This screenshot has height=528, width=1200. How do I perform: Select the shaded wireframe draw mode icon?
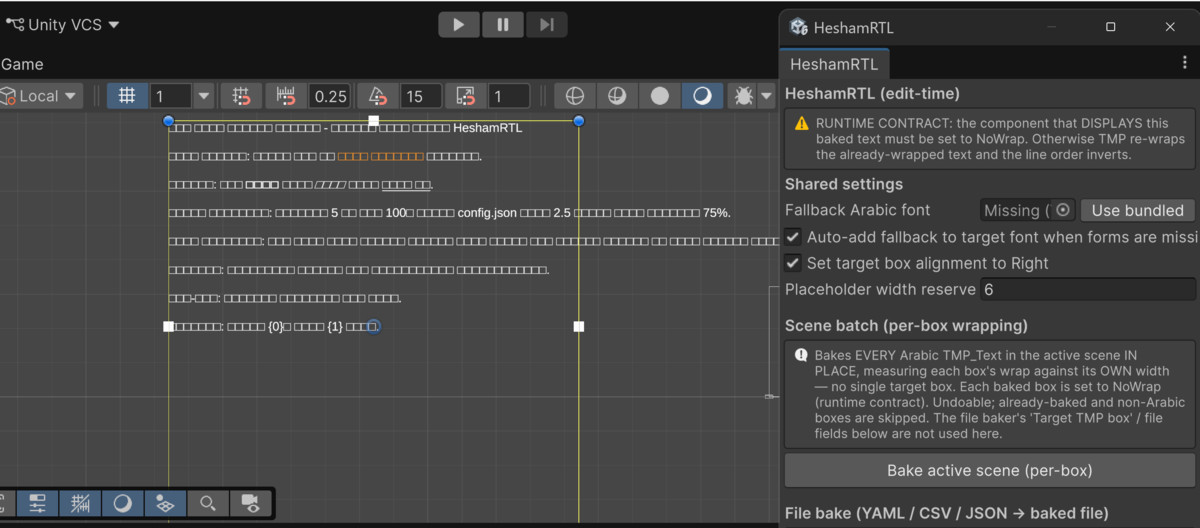tap(618, 96)
